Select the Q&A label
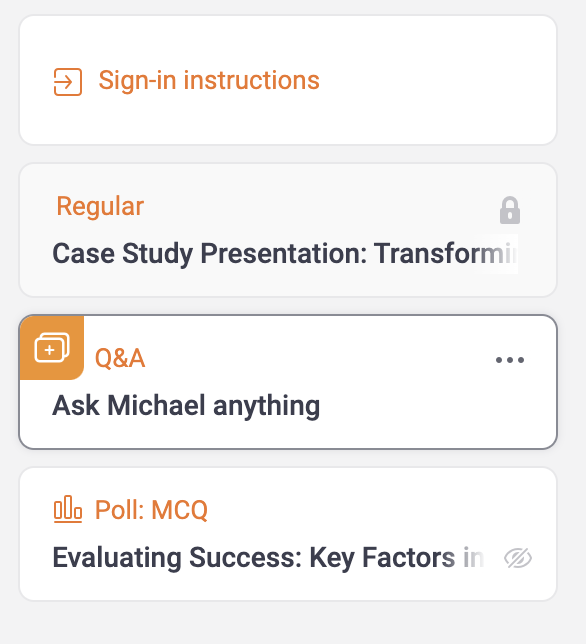Image resolution: width=586 pixels, height=644 pixels. coord(120,358)
